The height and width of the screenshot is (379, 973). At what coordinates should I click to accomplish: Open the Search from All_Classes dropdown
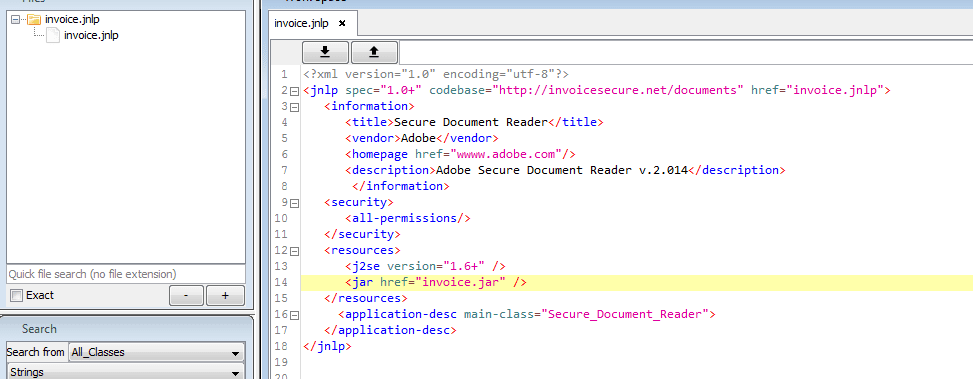pyautogui.click(x=156, y=352)
